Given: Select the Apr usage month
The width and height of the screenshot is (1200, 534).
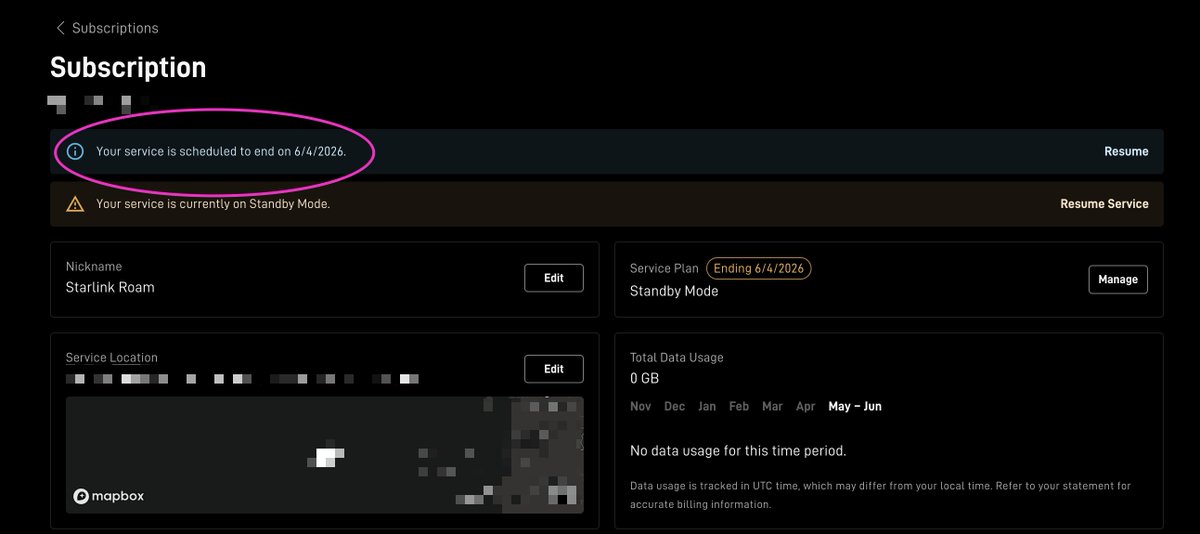Looking at the screenshot, I should tap(805, 407).
